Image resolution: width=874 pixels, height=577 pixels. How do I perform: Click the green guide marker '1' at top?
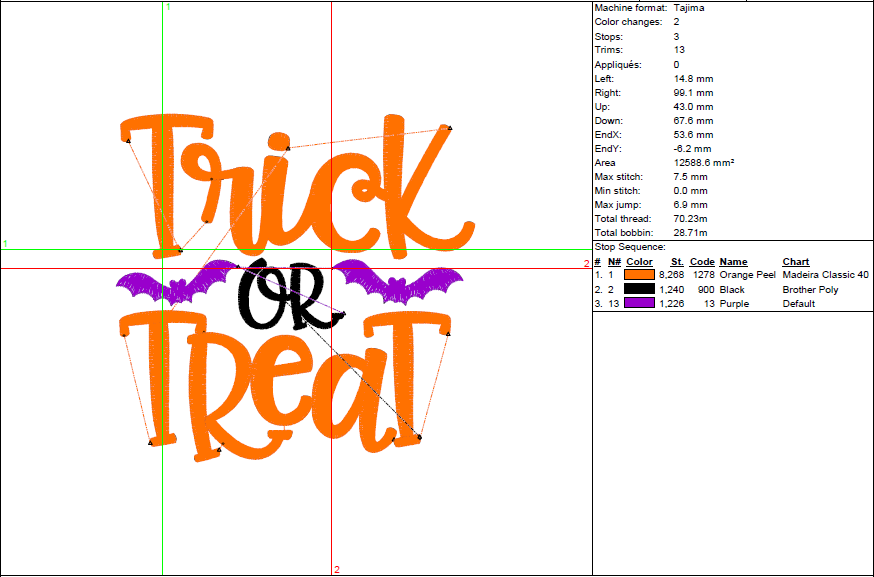point(168,7)
